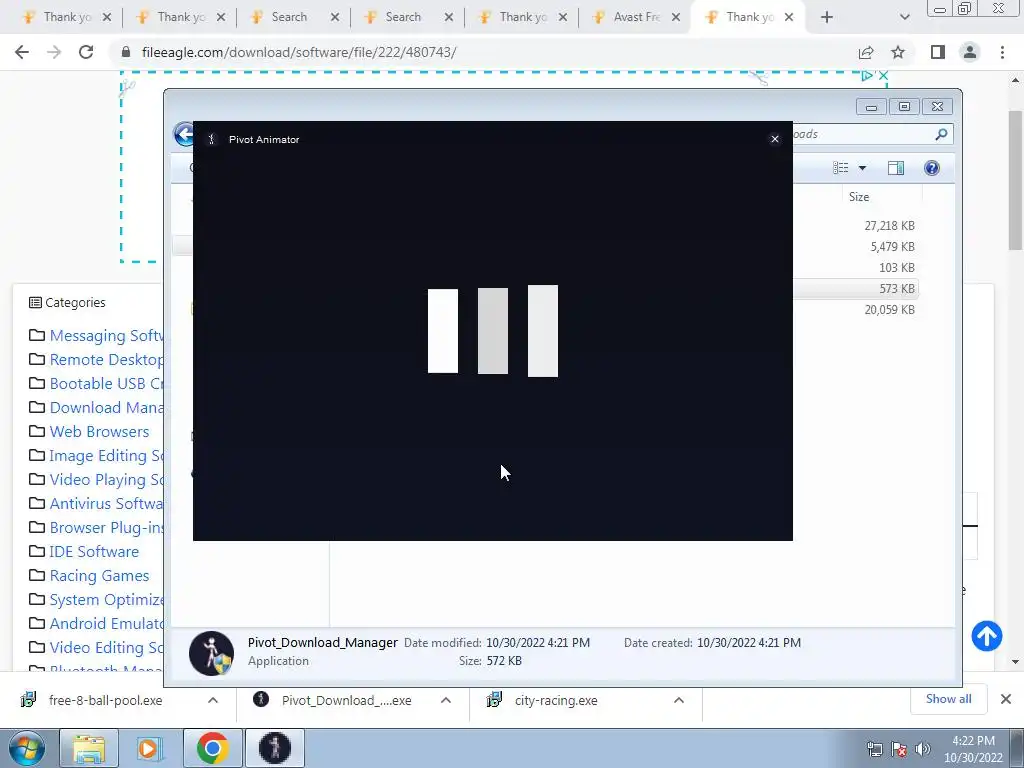Toggle Chrome side panel icon

tap(938, 52)
